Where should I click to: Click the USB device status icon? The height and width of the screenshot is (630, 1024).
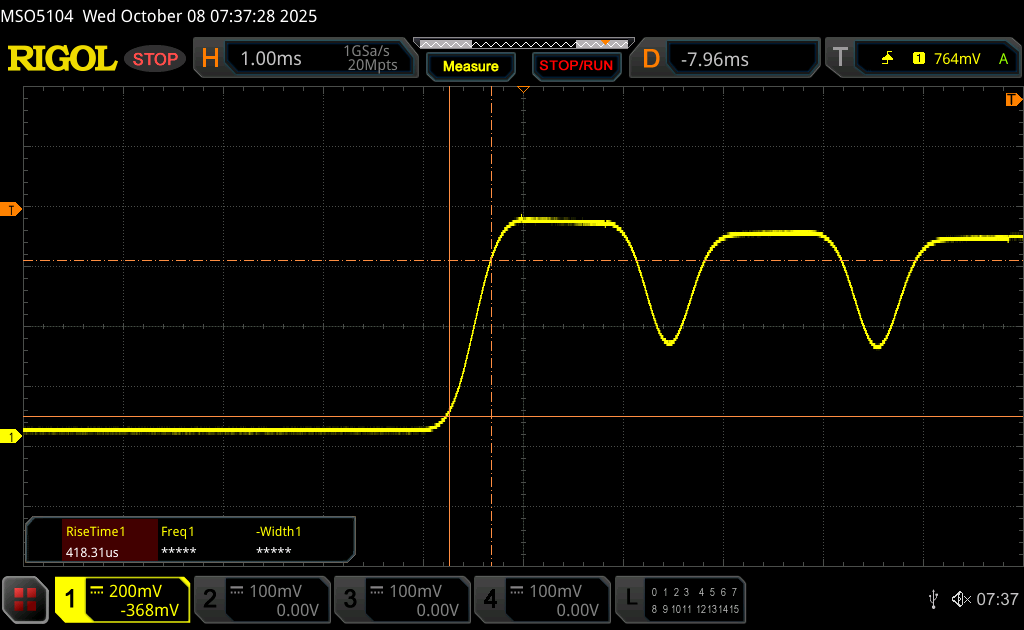933,599
